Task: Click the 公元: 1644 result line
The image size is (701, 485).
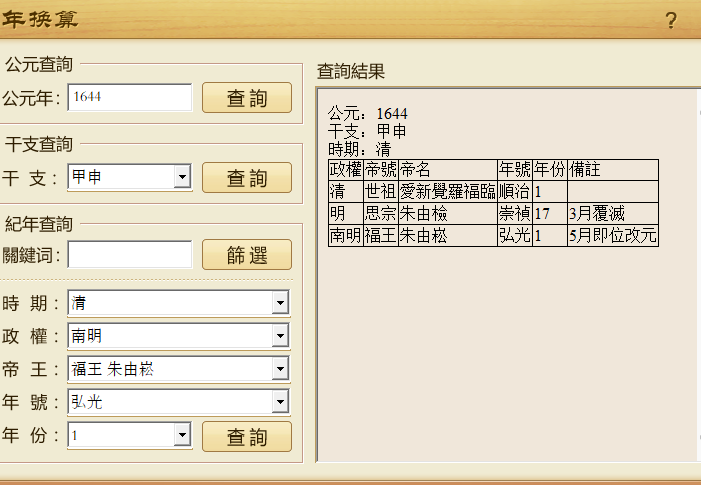Action: [367, 114]
